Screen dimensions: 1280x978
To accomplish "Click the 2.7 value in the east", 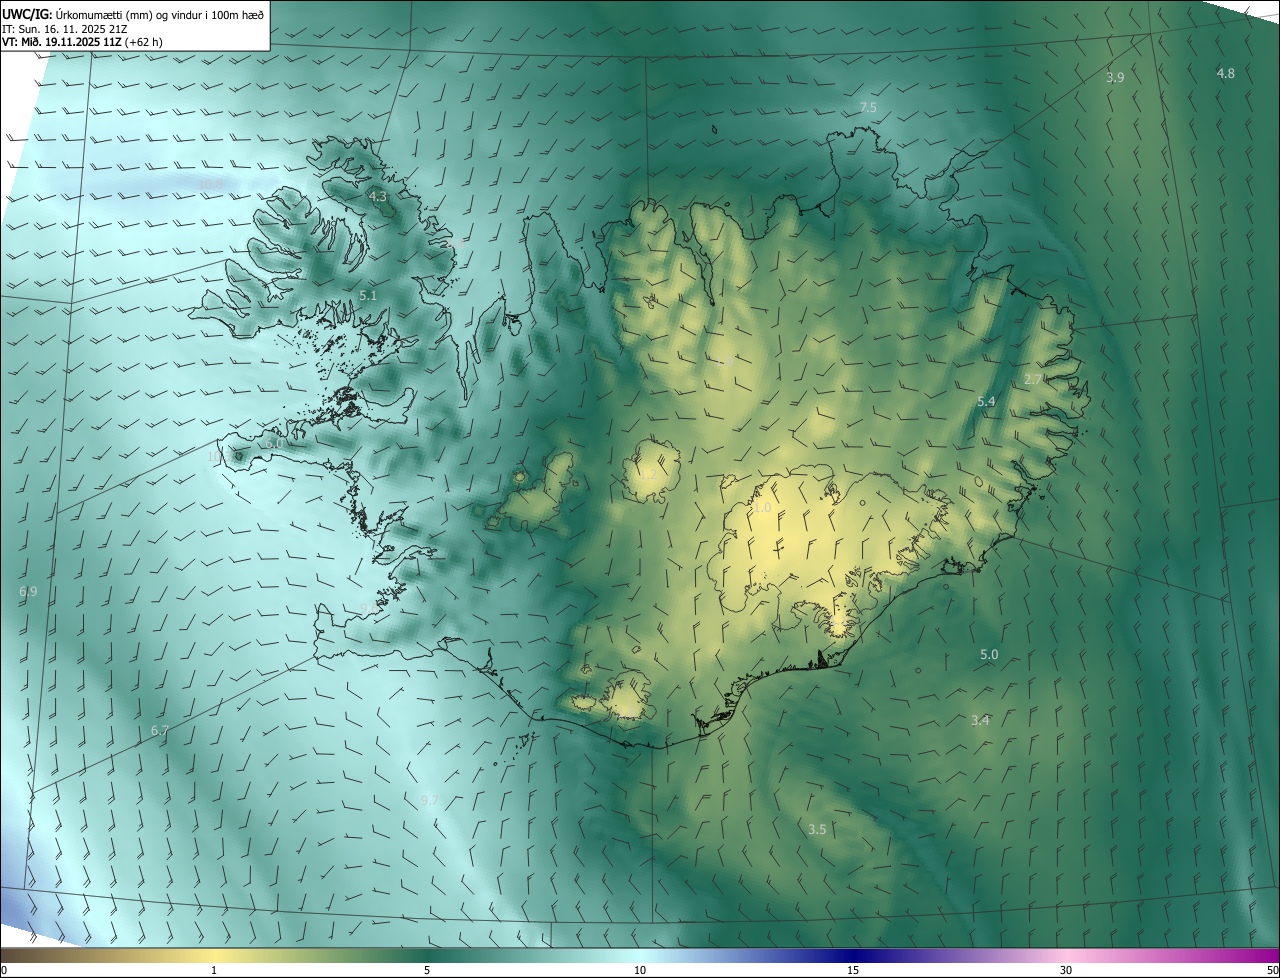I will click(1034, 379).
